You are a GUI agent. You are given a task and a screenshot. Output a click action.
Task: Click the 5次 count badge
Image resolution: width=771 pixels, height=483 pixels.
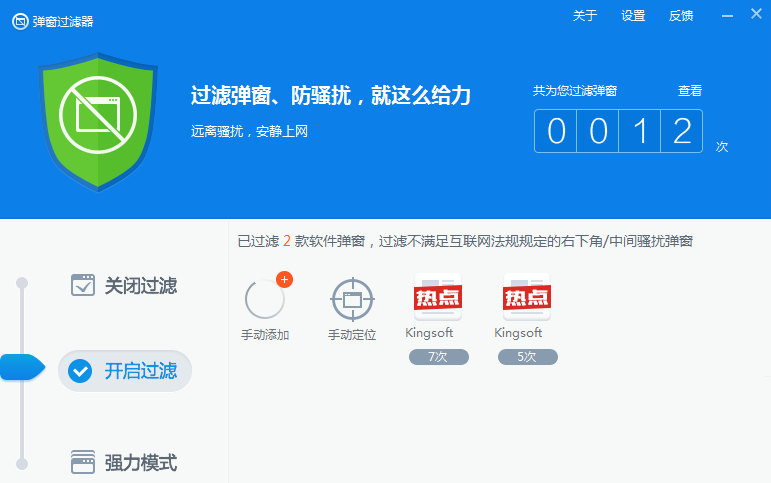(528, 357)
